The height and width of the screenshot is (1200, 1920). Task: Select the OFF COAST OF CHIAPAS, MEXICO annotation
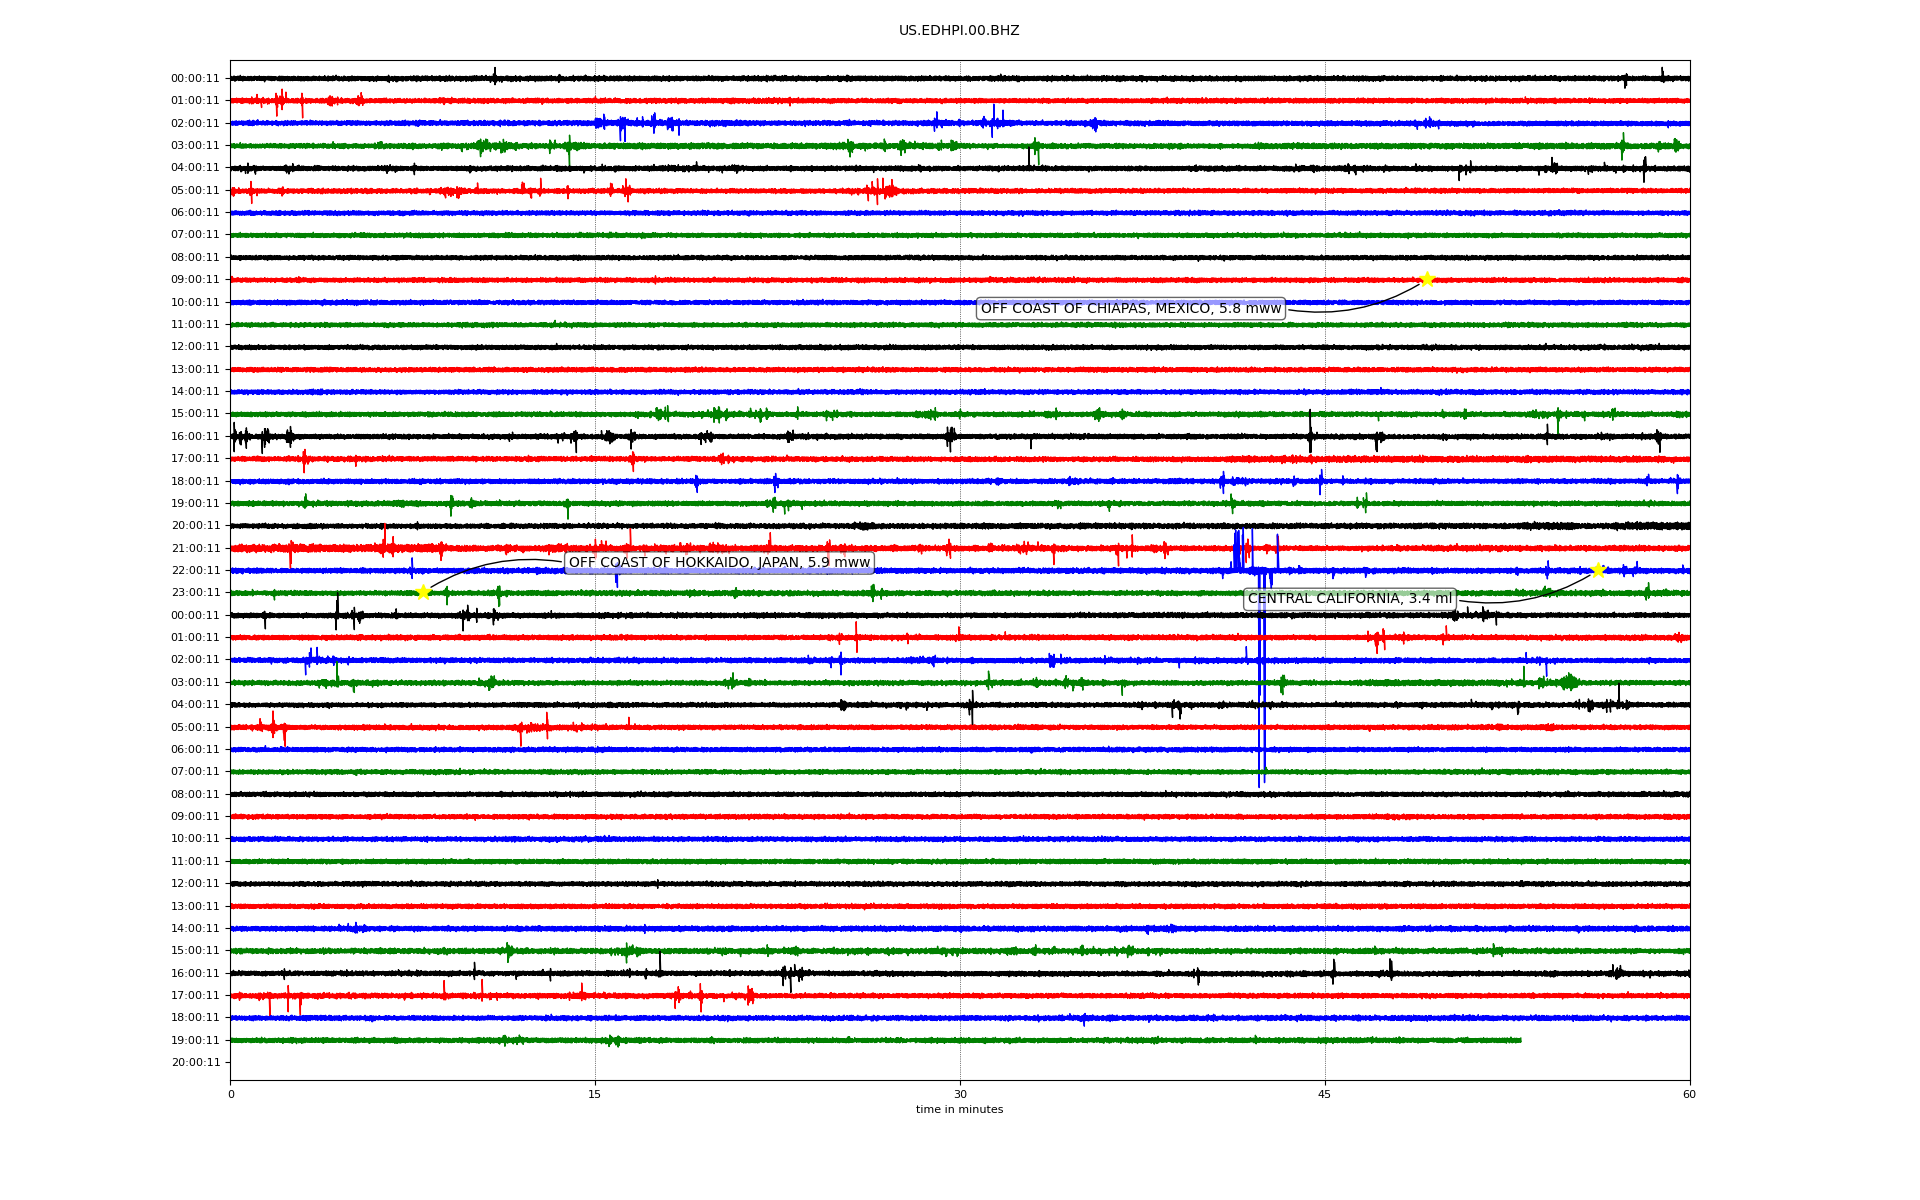click(1130, 309)
